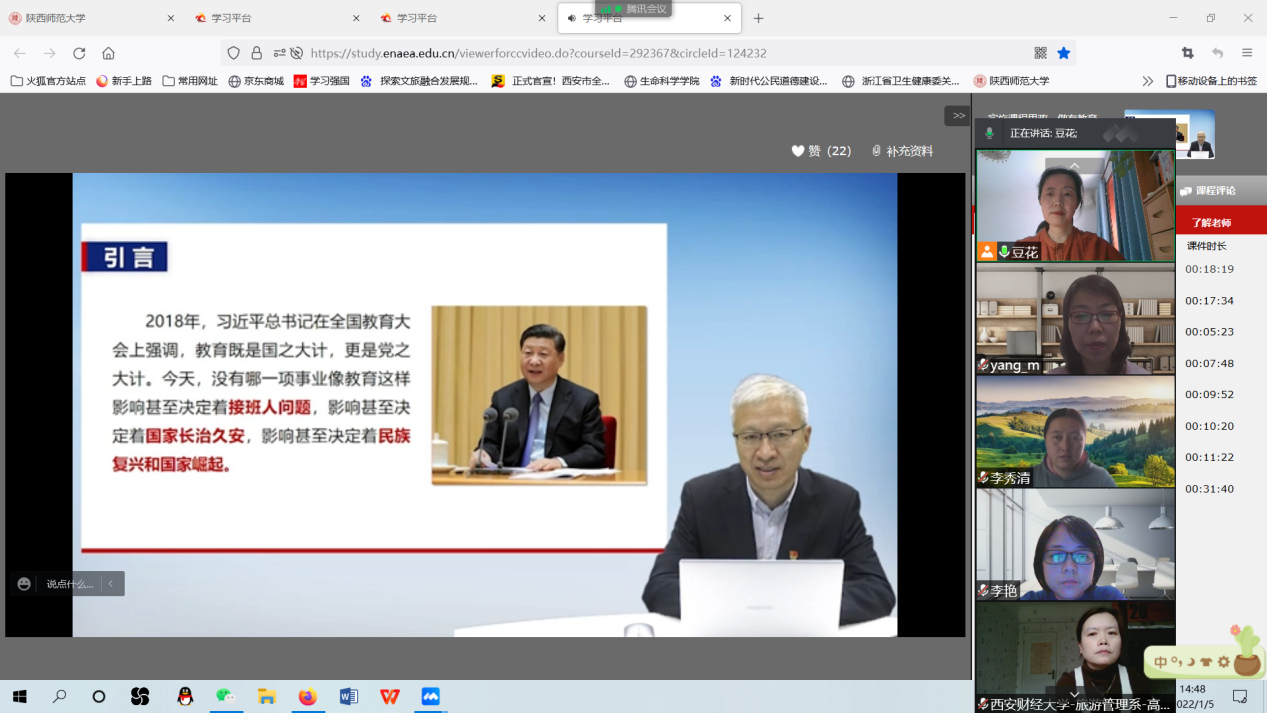Click the shield tracking protection icon

click(x=234, y=53)
